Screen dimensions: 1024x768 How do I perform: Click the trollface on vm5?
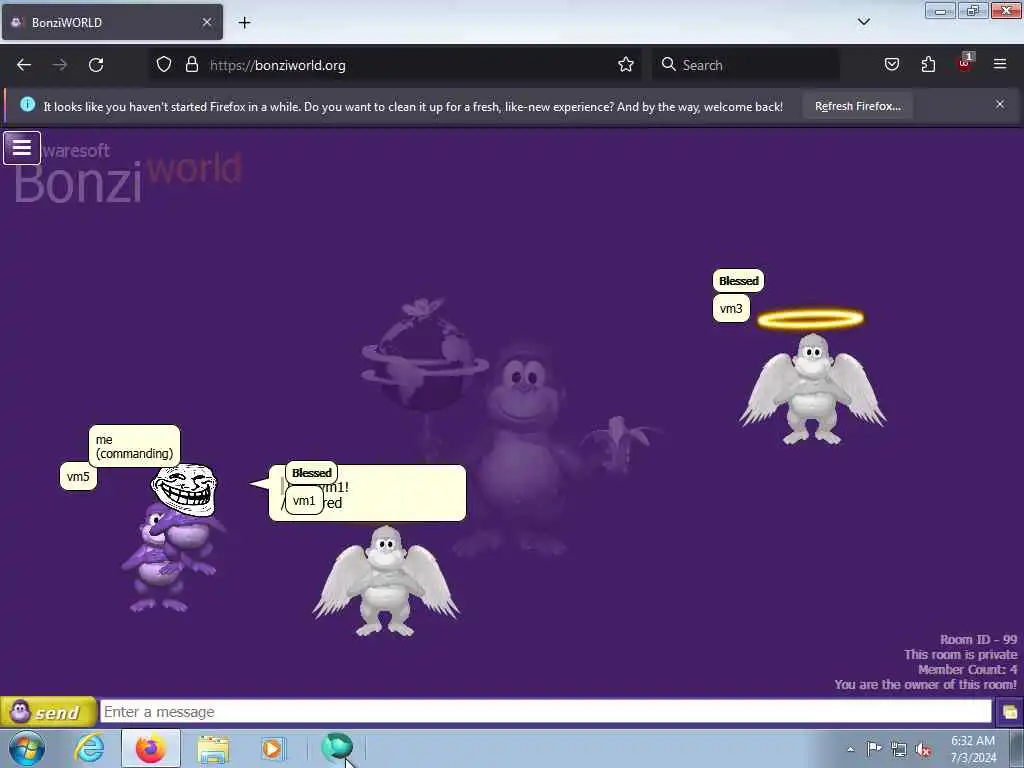click(184, 489)
